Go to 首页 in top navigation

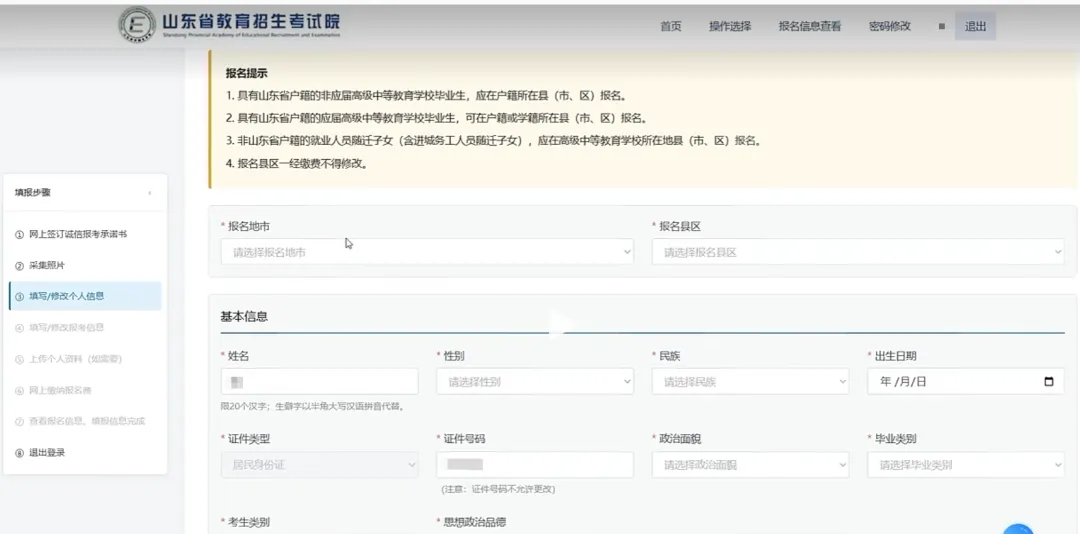pyautogui.click(x=671, y=27)
